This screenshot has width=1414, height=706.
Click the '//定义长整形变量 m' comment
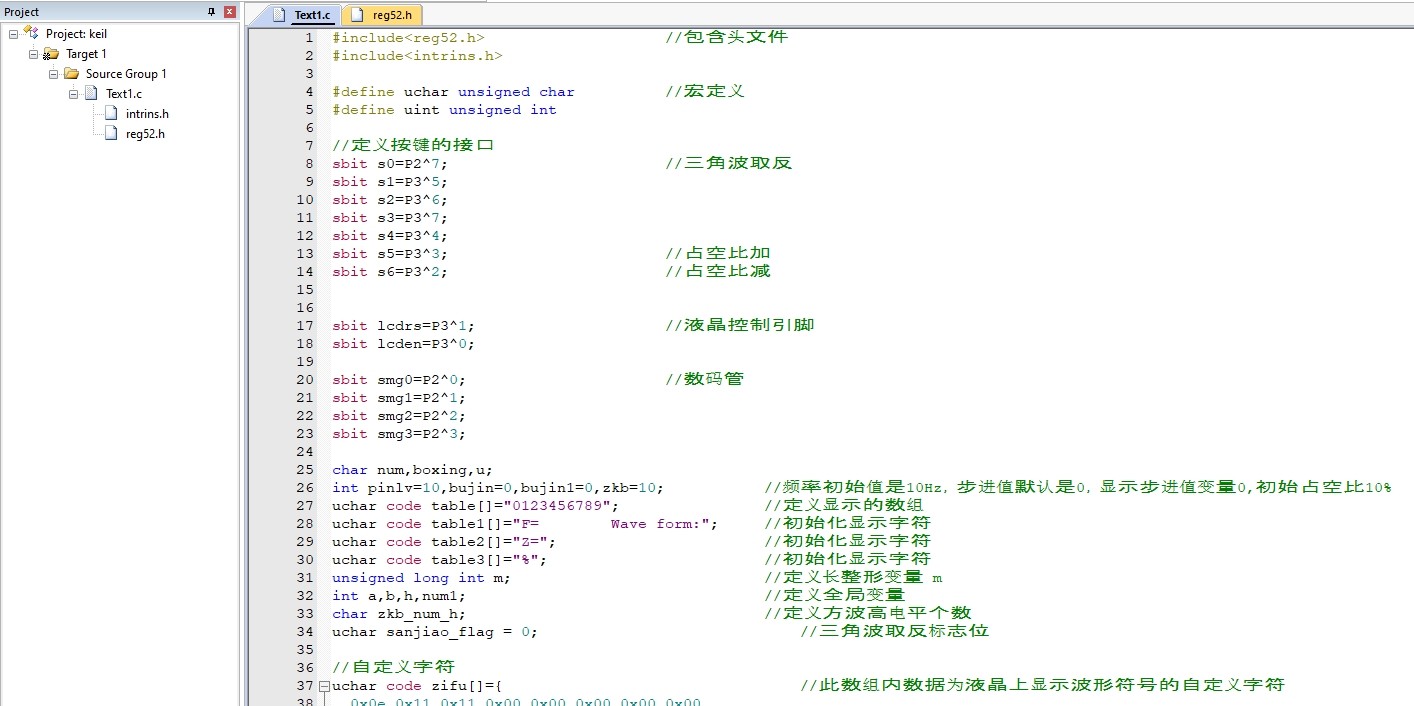point(853,578)
